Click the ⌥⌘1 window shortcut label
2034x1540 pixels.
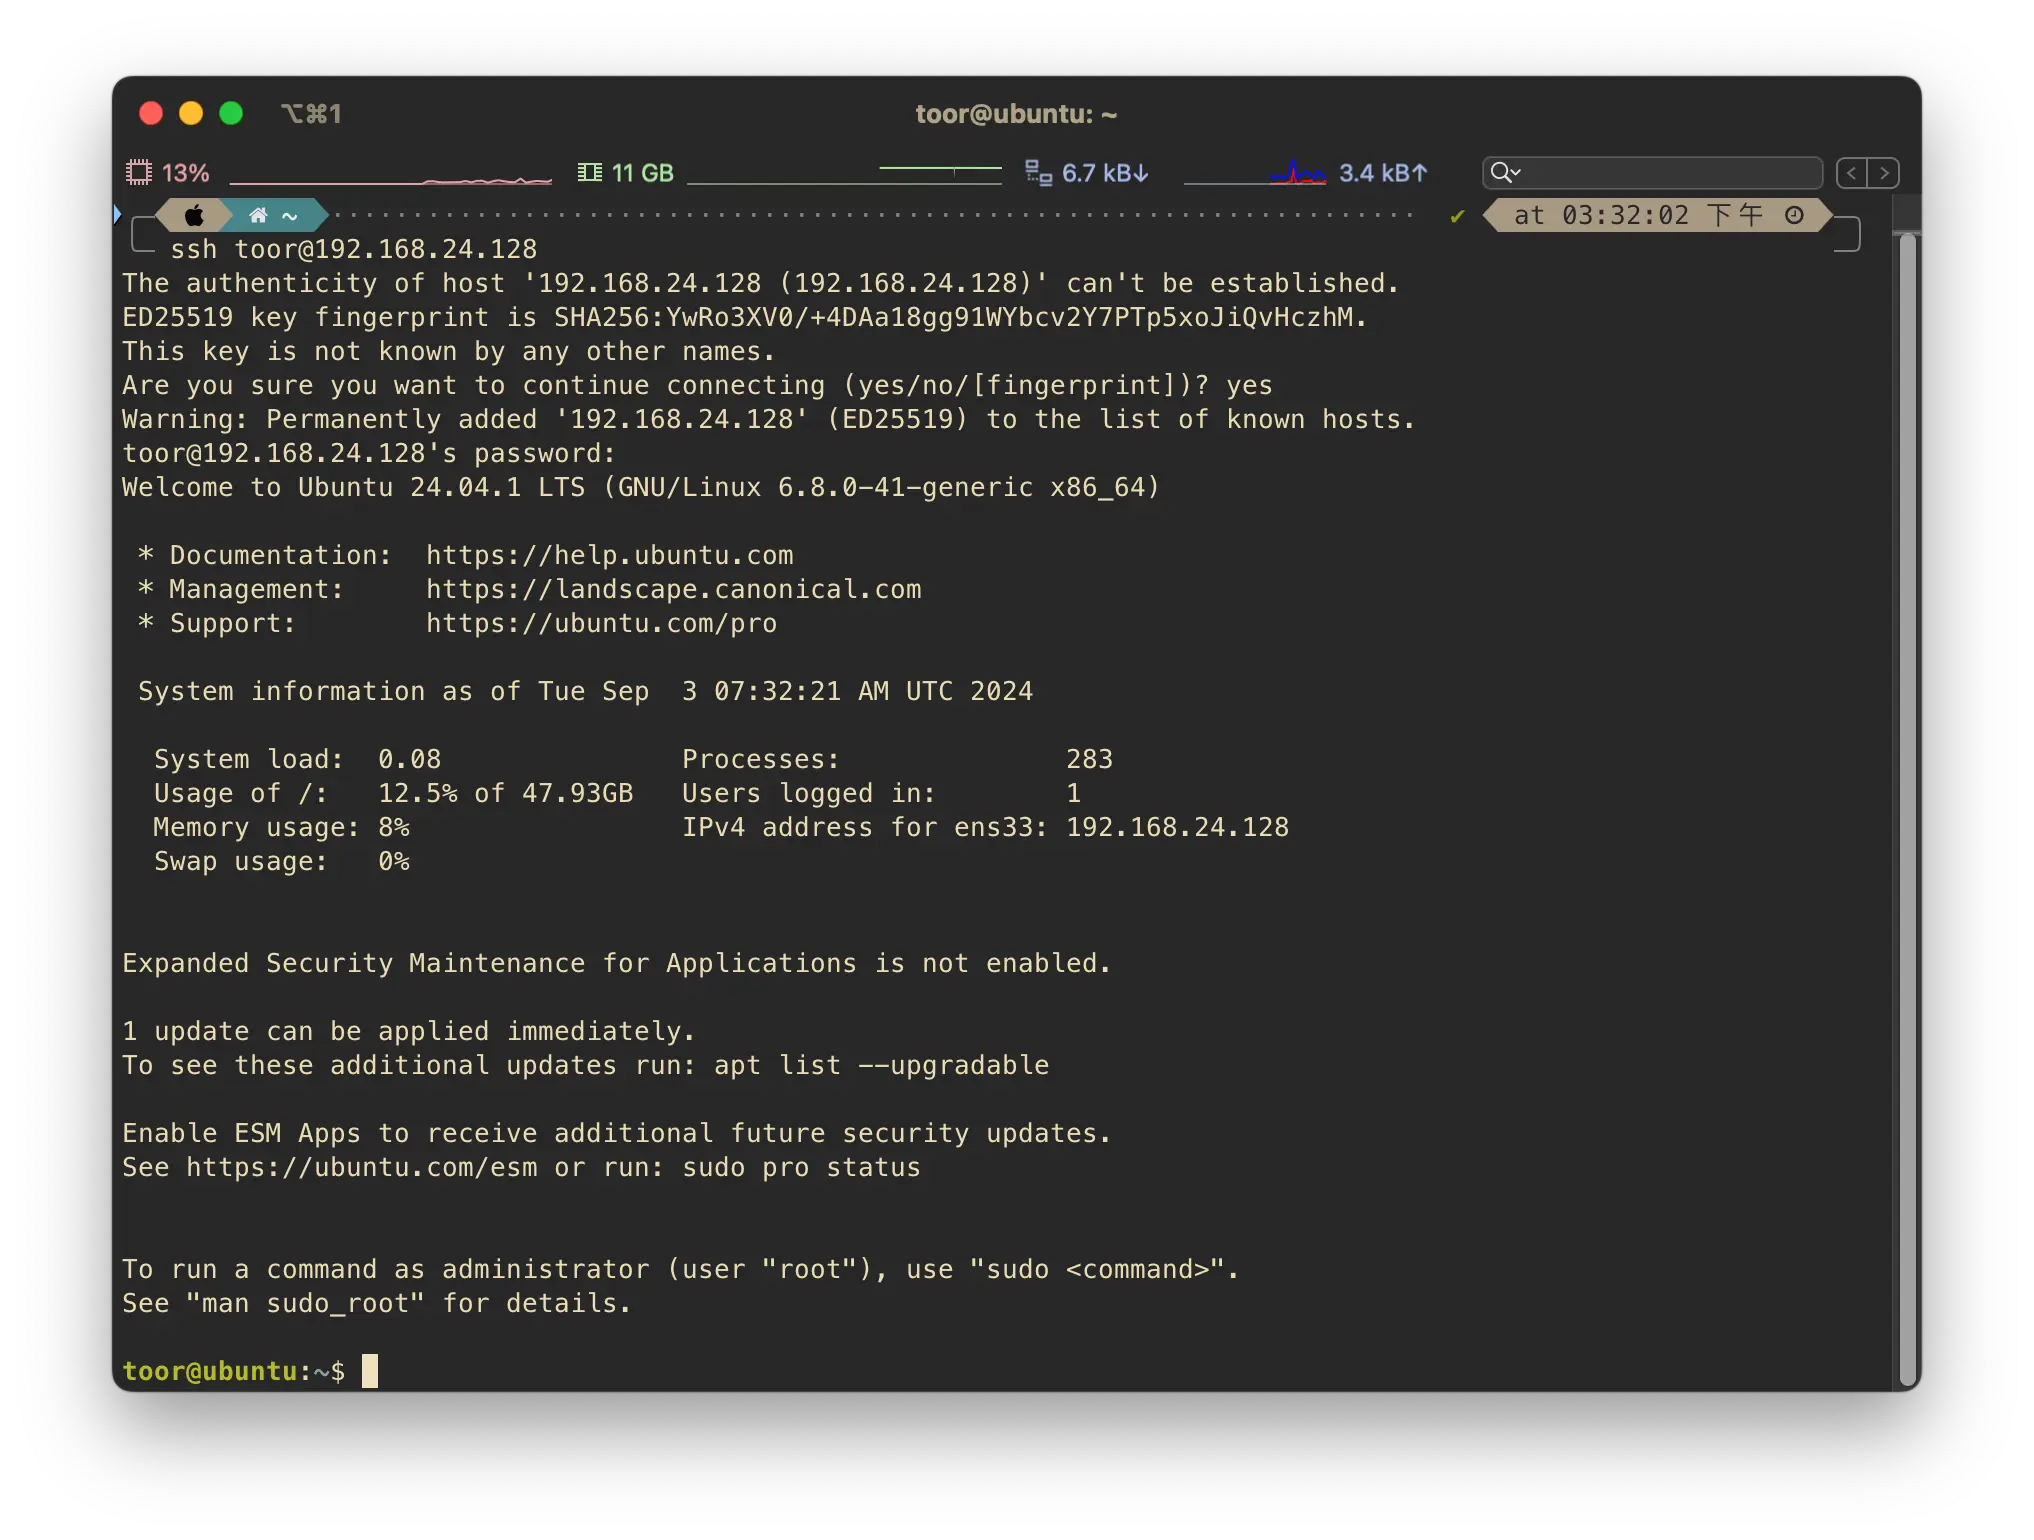tap(311, 114)
